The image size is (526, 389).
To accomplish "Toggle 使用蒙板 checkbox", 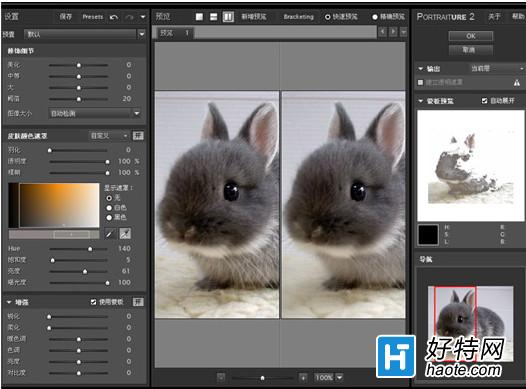I will [94, 302].
